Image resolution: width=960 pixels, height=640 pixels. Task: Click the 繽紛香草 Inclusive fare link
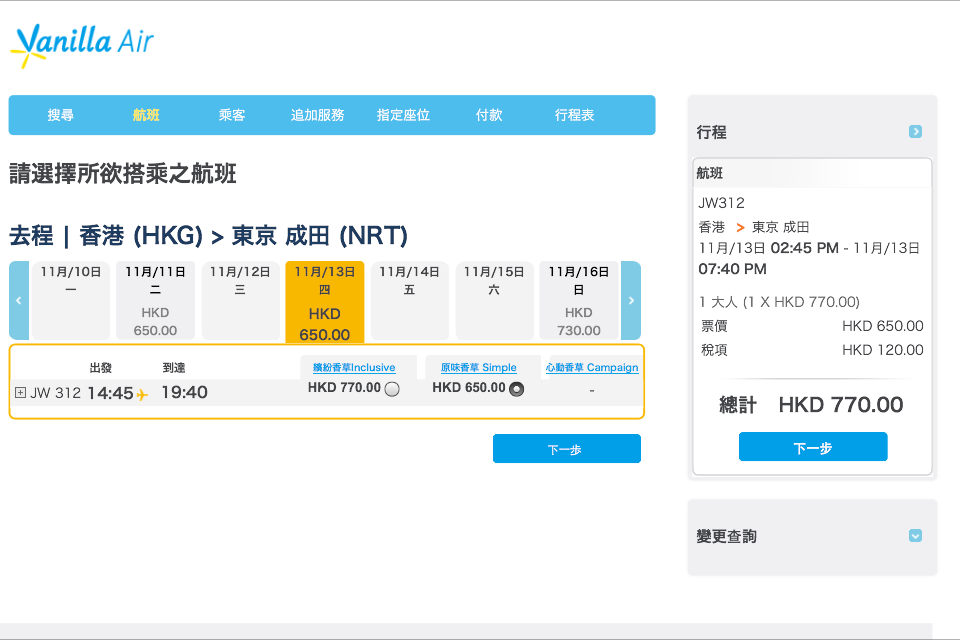pyautogui.click(x=354, y=367)
